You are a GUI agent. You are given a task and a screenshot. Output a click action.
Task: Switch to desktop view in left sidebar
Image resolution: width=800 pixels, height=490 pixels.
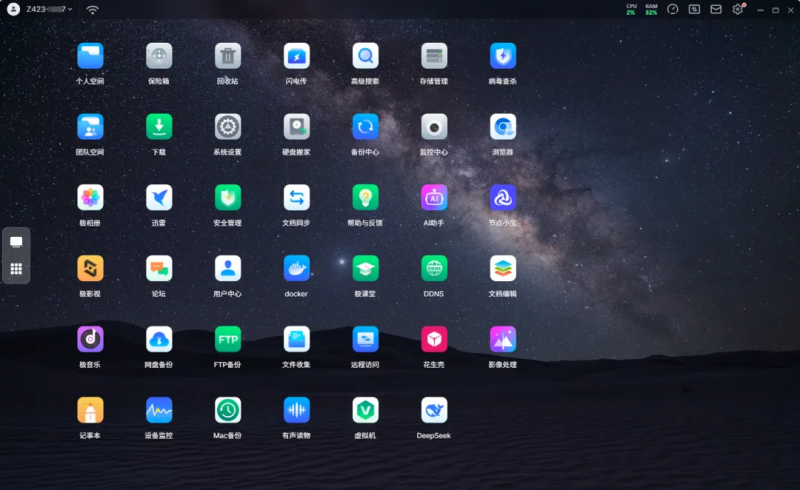[16, 242]
